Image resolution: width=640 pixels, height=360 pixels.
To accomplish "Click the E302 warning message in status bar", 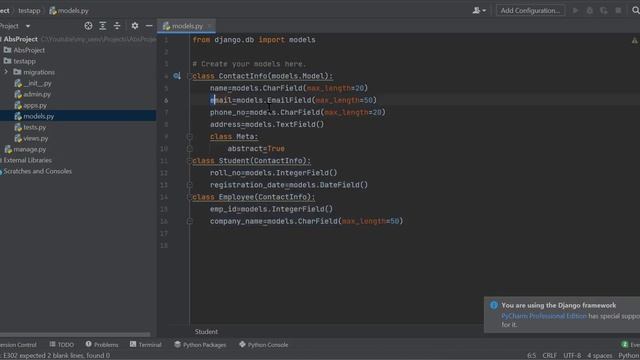I will click(56, 356).
